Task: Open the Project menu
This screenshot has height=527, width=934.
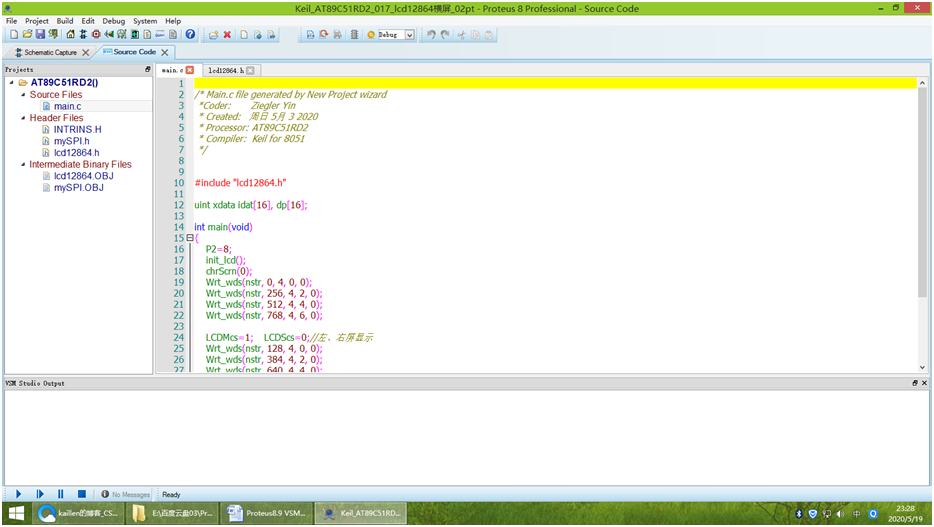Action: 36,21
